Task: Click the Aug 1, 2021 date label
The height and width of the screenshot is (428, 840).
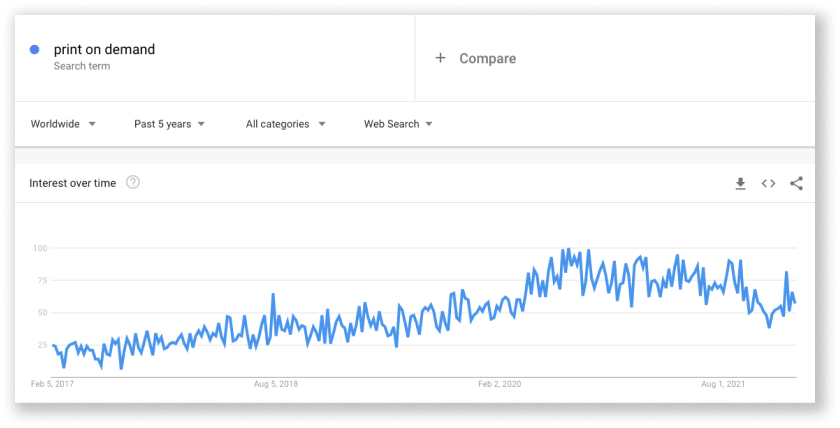Action: tap(723, 384)
